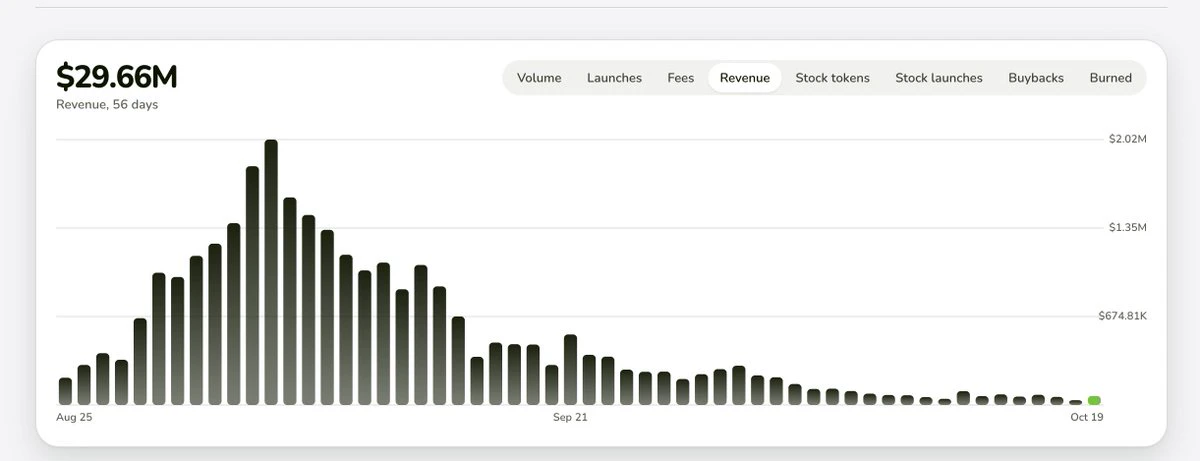
Task: Open the Stock launches tab
Action: [x=939, y=78]
